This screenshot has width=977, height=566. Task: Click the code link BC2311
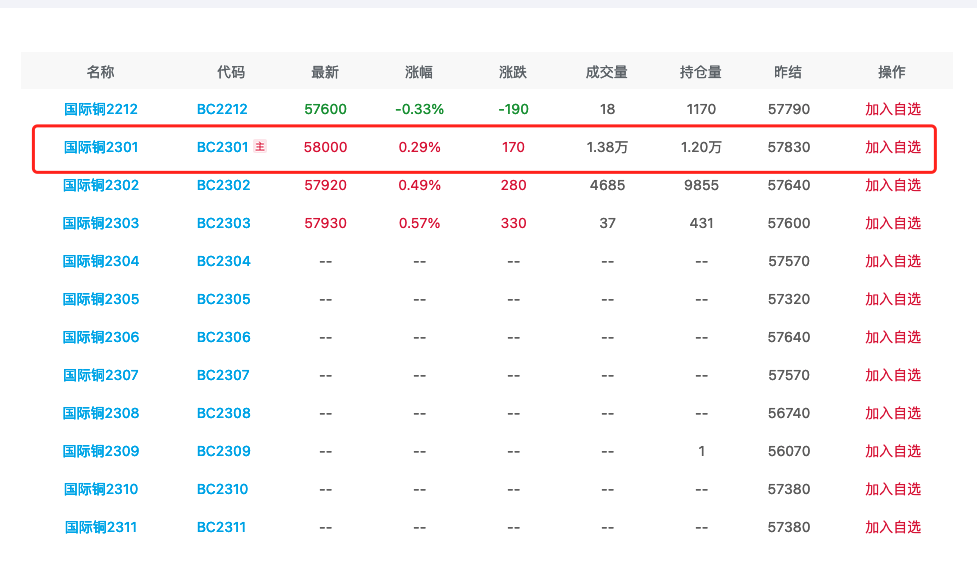[x=221, y=527]
